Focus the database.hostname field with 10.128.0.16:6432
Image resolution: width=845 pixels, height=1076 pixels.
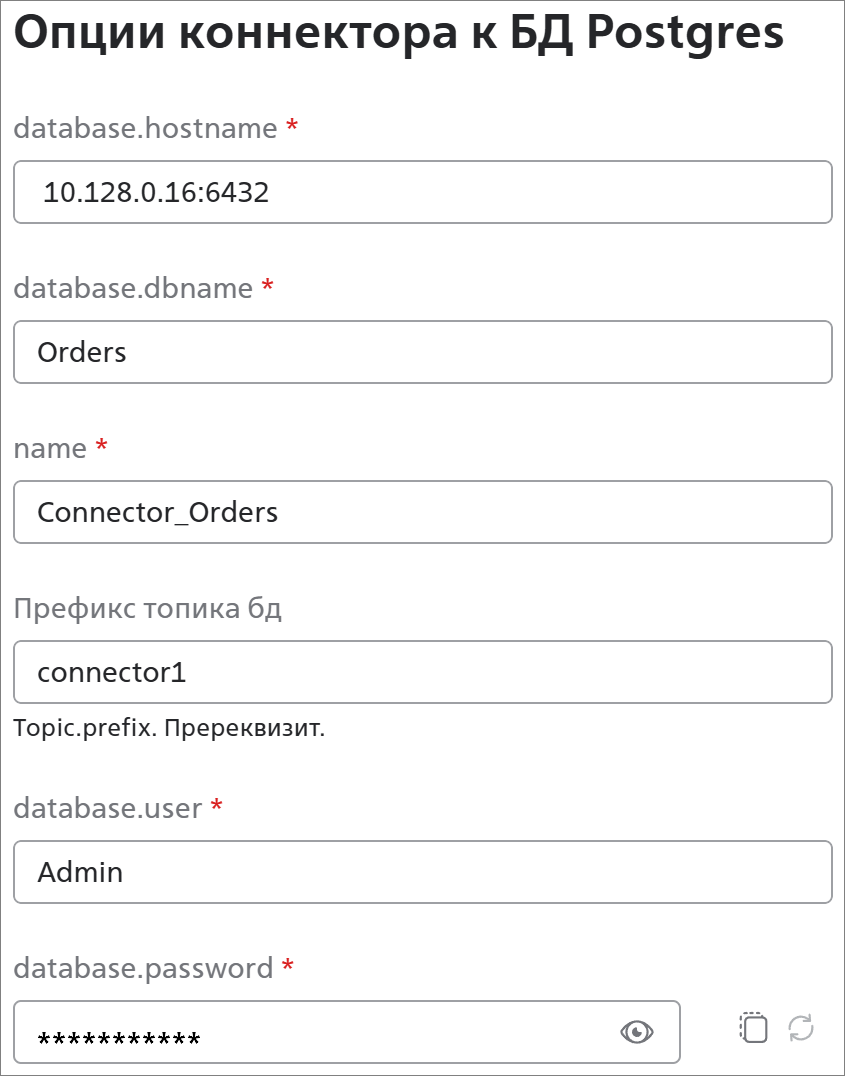coord(423,192)
